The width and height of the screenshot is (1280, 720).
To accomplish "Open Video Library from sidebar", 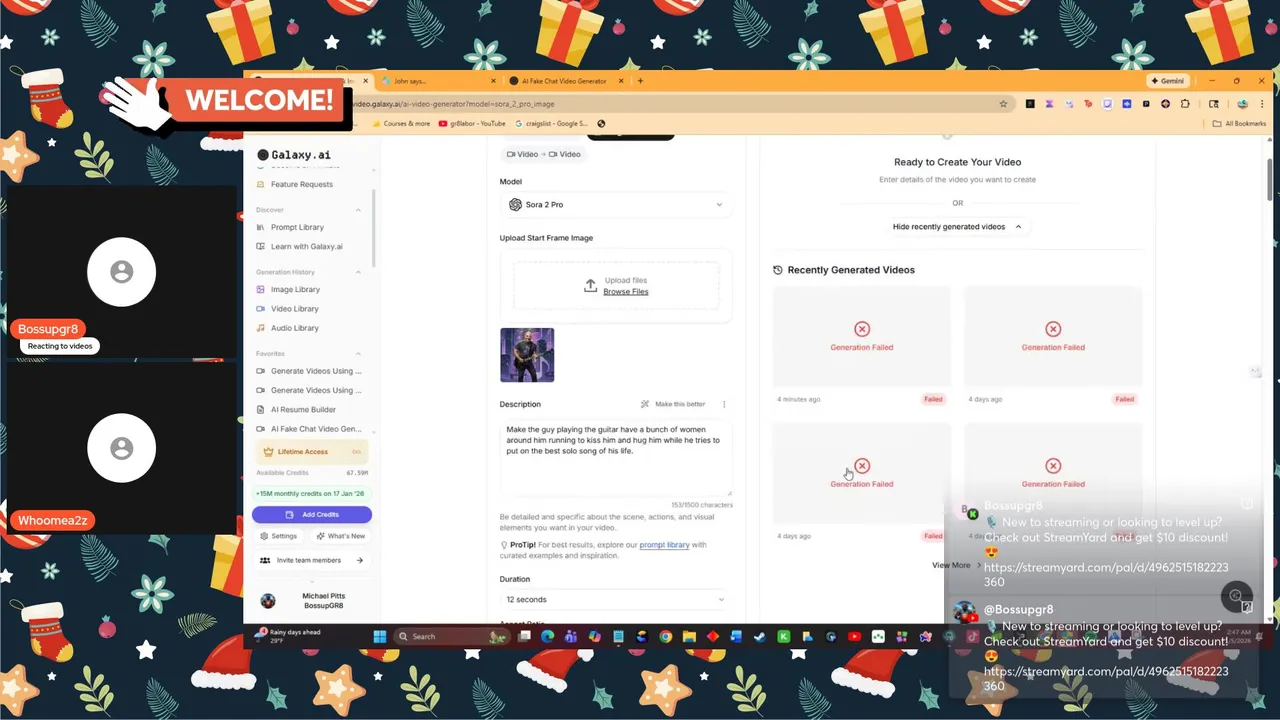I will pyautogui.click(x=287, y=309).
